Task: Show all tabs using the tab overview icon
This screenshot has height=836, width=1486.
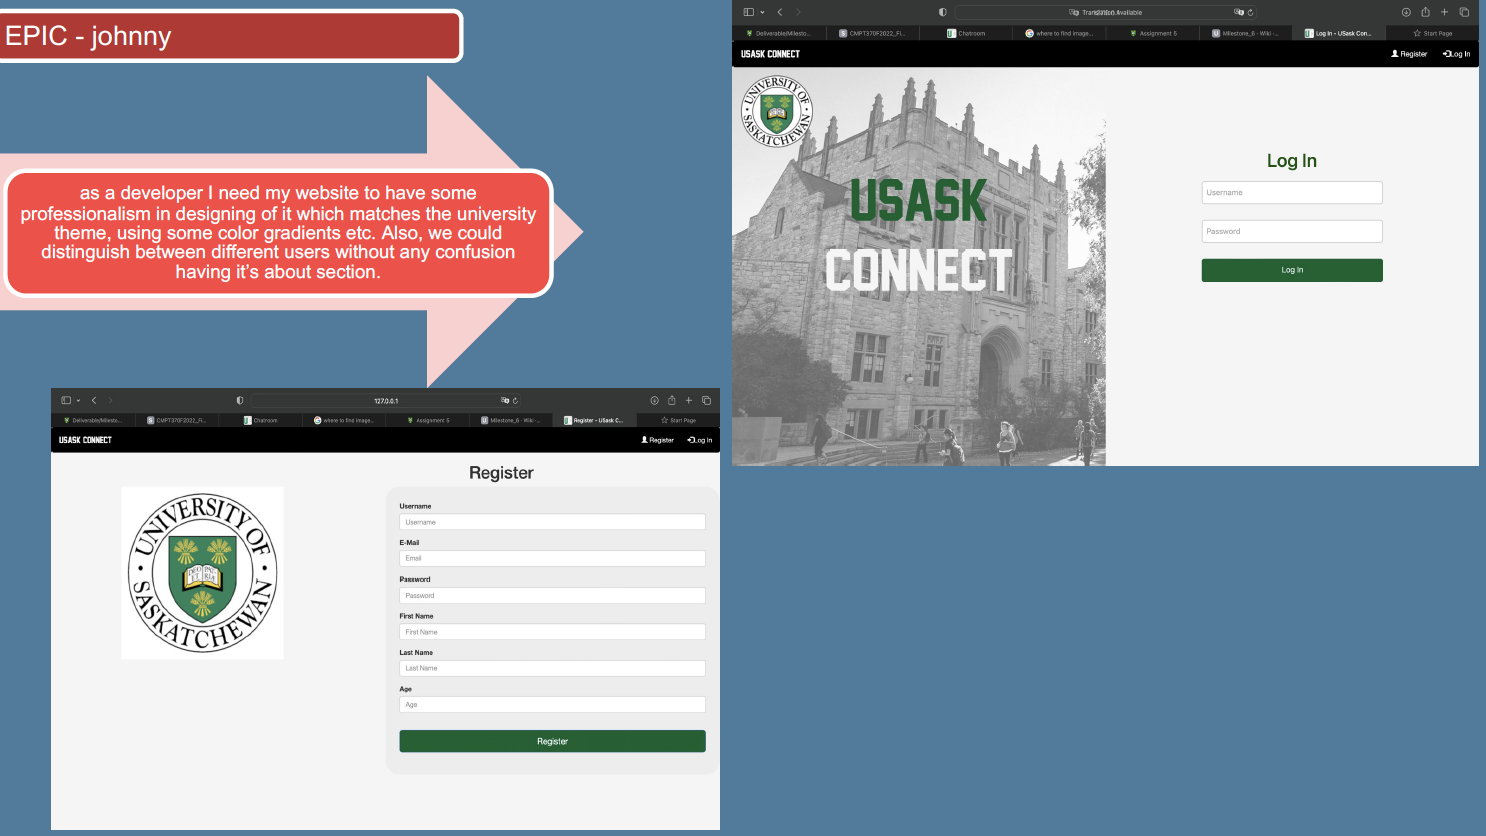Action: pos(1463,11)
